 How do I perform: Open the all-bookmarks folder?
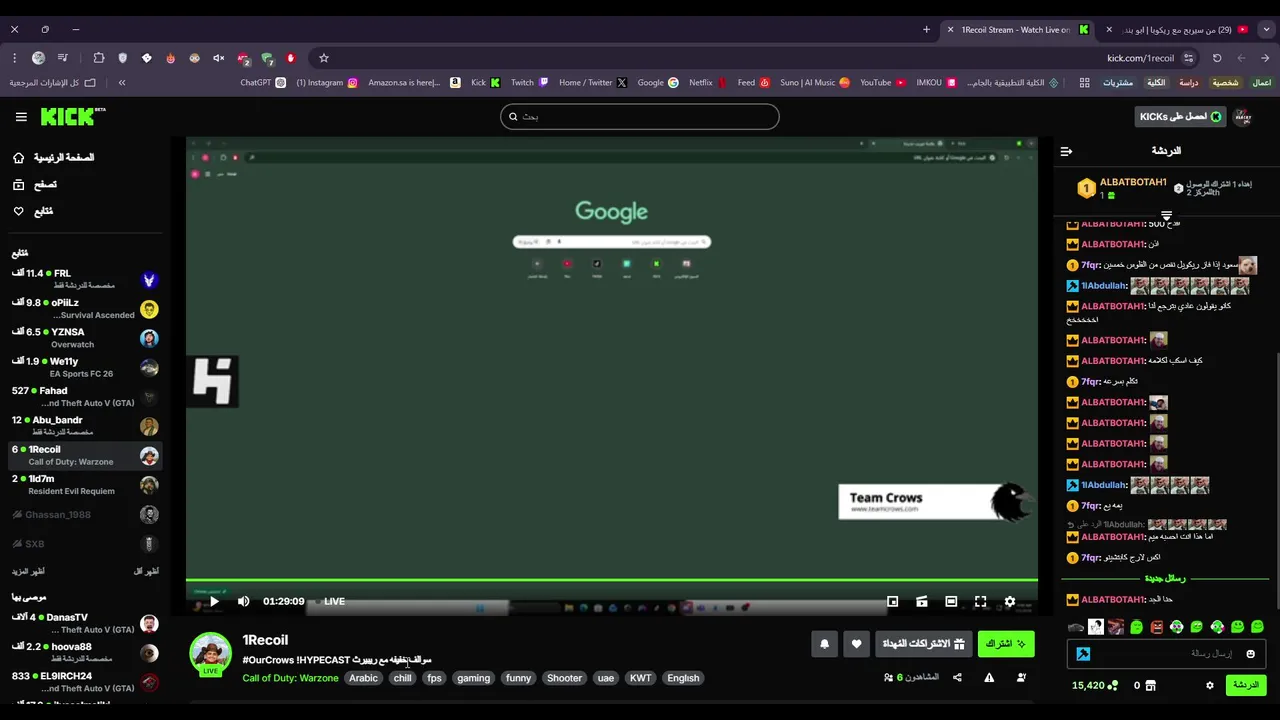coord(53,83)
